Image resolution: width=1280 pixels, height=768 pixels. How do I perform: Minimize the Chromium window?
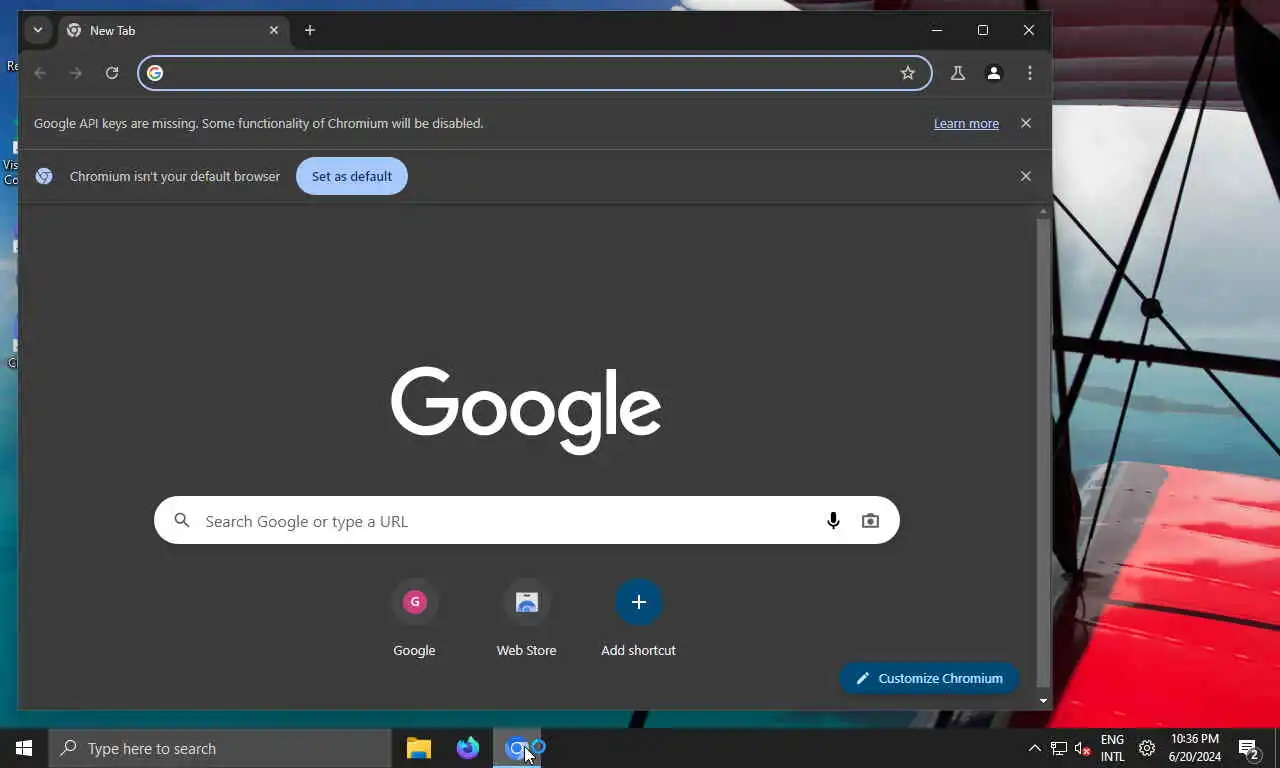click(x=937, y=30)
